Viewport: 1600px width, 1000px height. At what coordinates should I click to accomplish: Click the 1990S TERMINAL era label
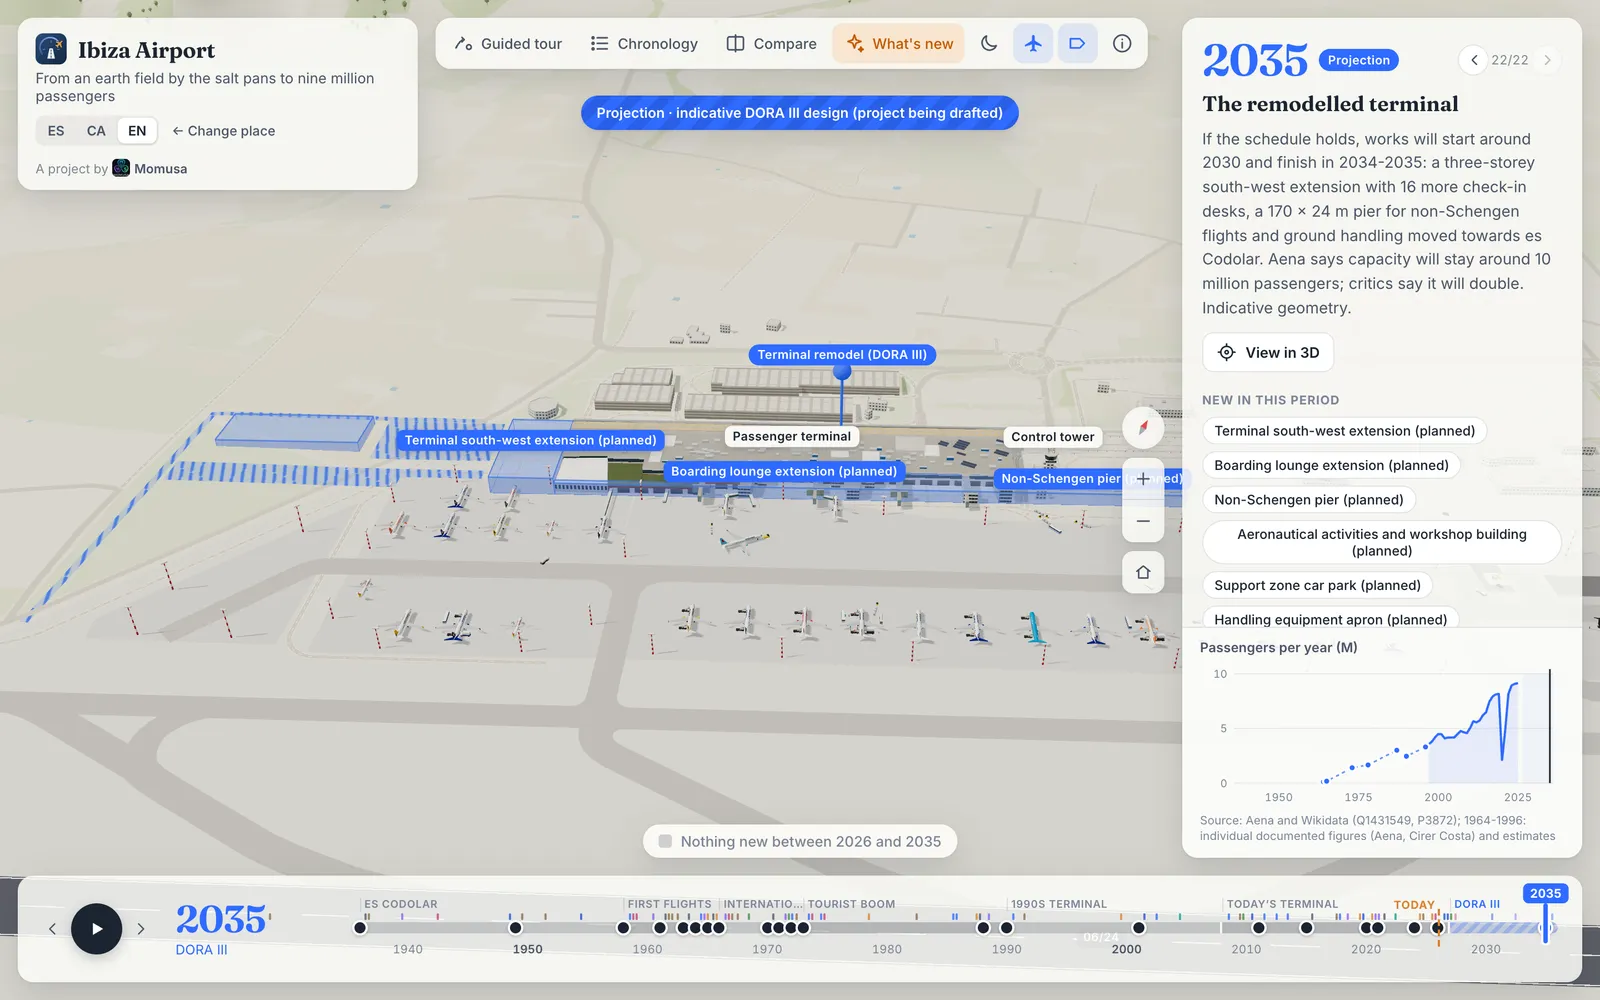click(x=1058, y=904)
